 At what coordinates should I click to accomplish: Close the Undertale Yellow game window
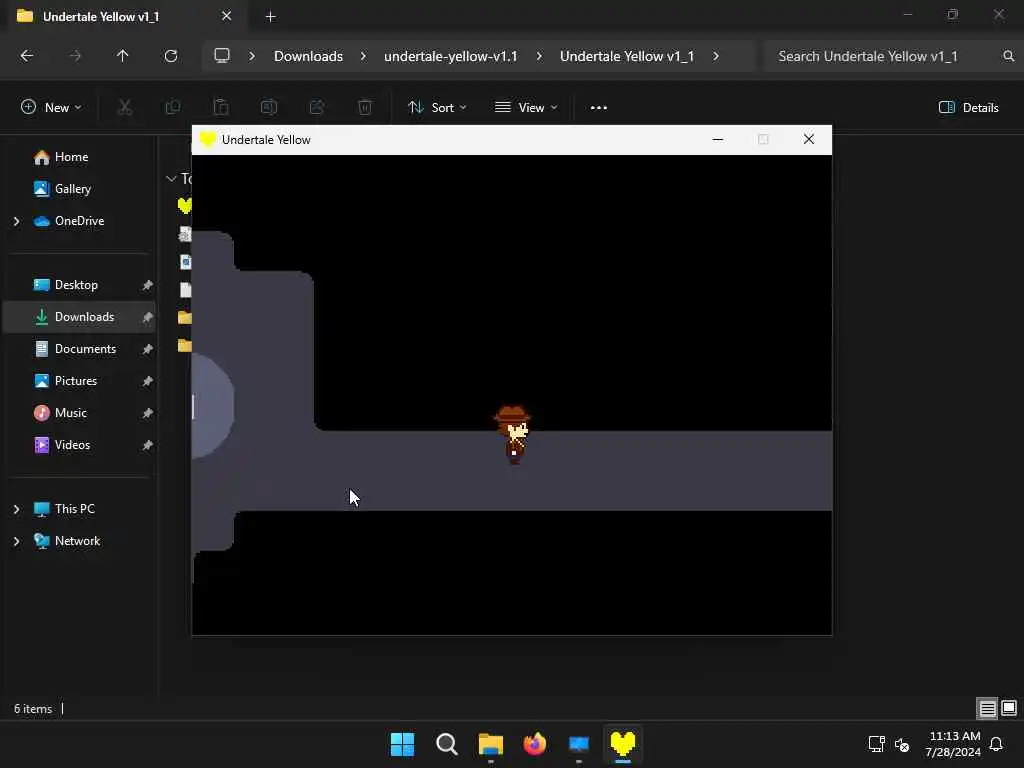point(809,140)
